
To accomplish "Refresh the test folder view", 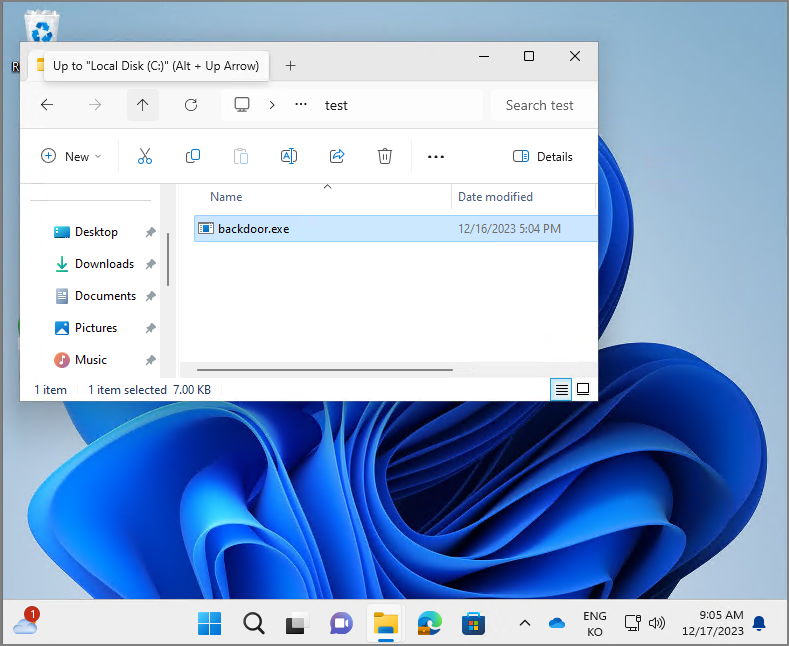I will pos(191,105).
